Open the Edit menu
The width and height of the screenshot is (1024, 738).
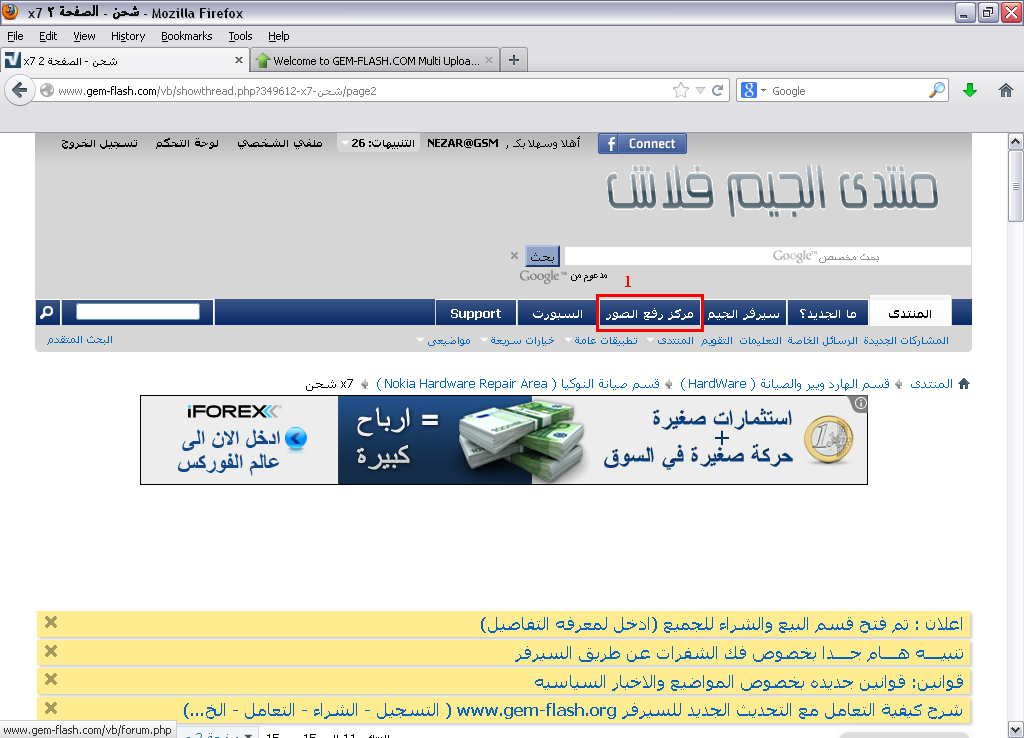[48, 36]
